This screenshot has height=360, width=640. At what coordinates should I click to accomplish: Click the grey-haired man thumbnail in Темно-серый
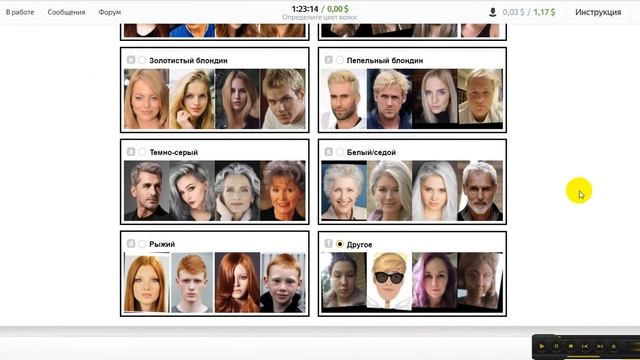click(146, 191)
